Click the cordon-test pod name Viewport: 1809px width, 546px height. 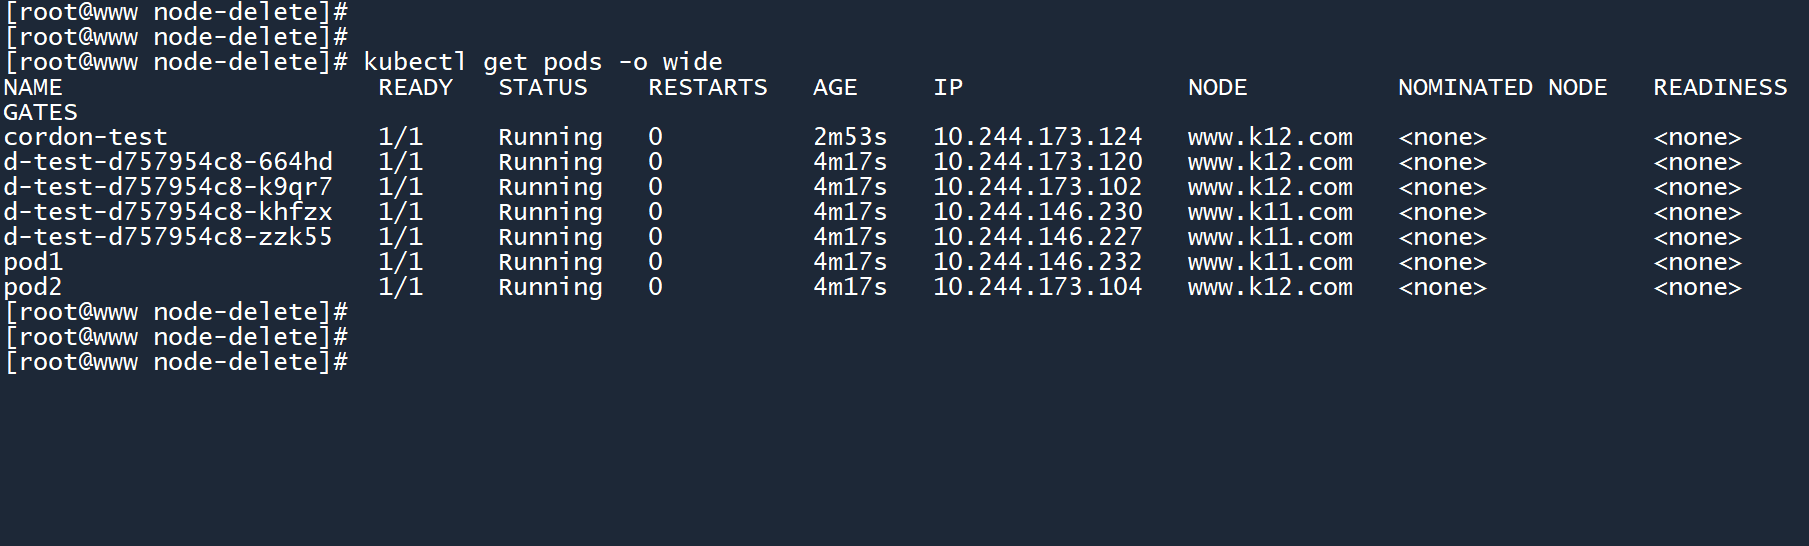coord(85,137)
